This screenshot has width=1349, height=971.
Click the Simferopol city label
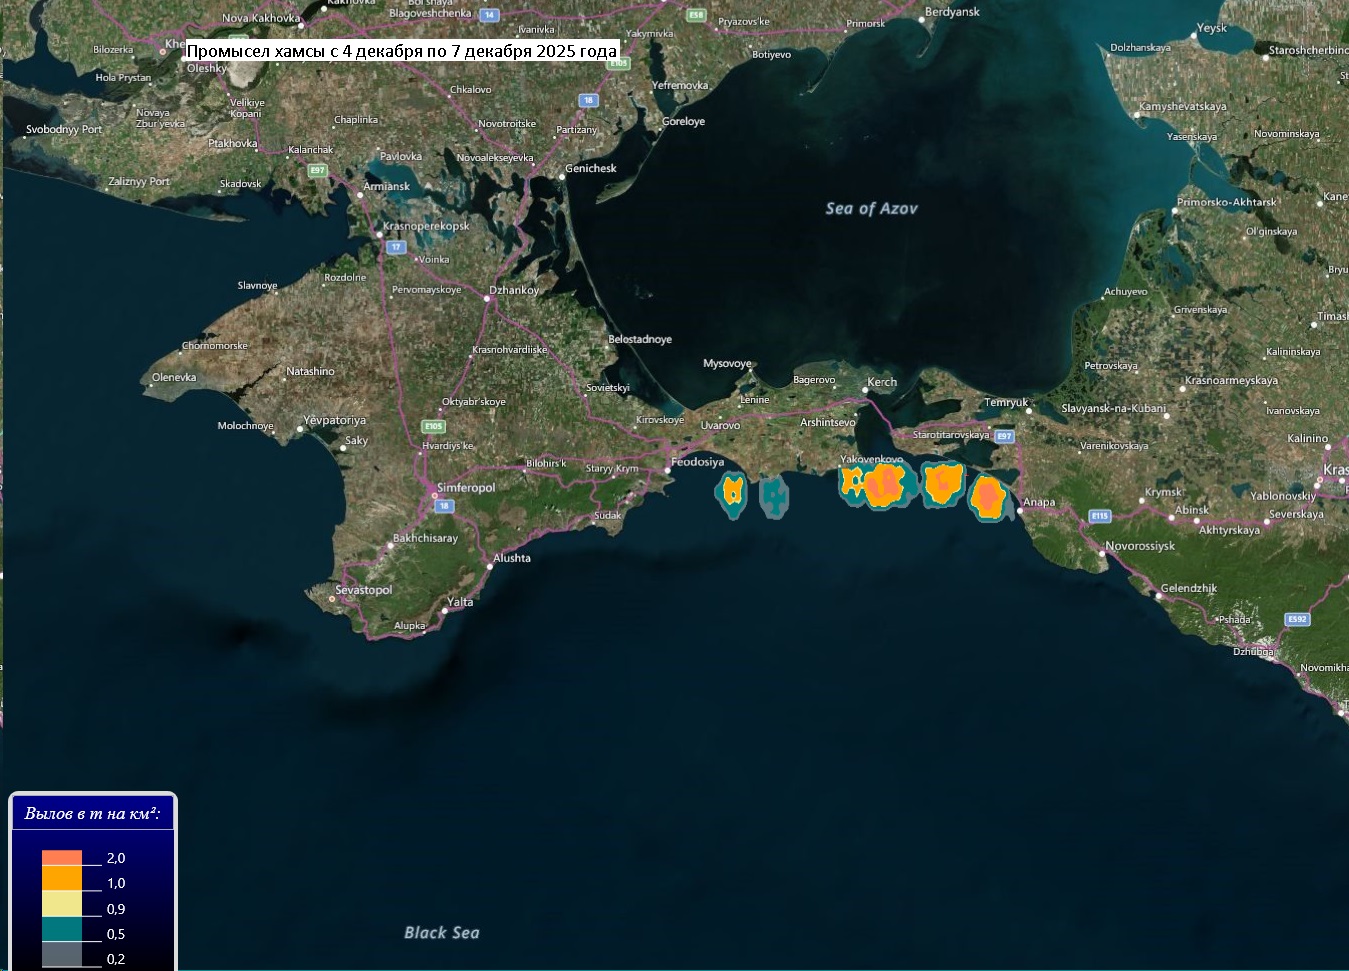point(466,488)
